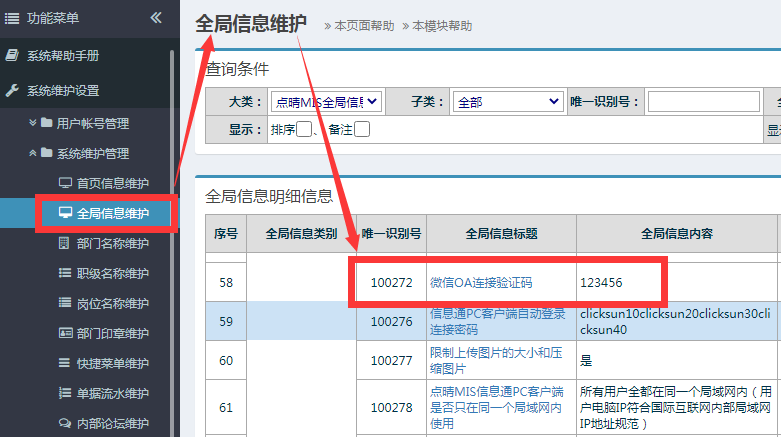Click the book icon beside 系统帮助手册
781x437 pixels.
[13, 55]
